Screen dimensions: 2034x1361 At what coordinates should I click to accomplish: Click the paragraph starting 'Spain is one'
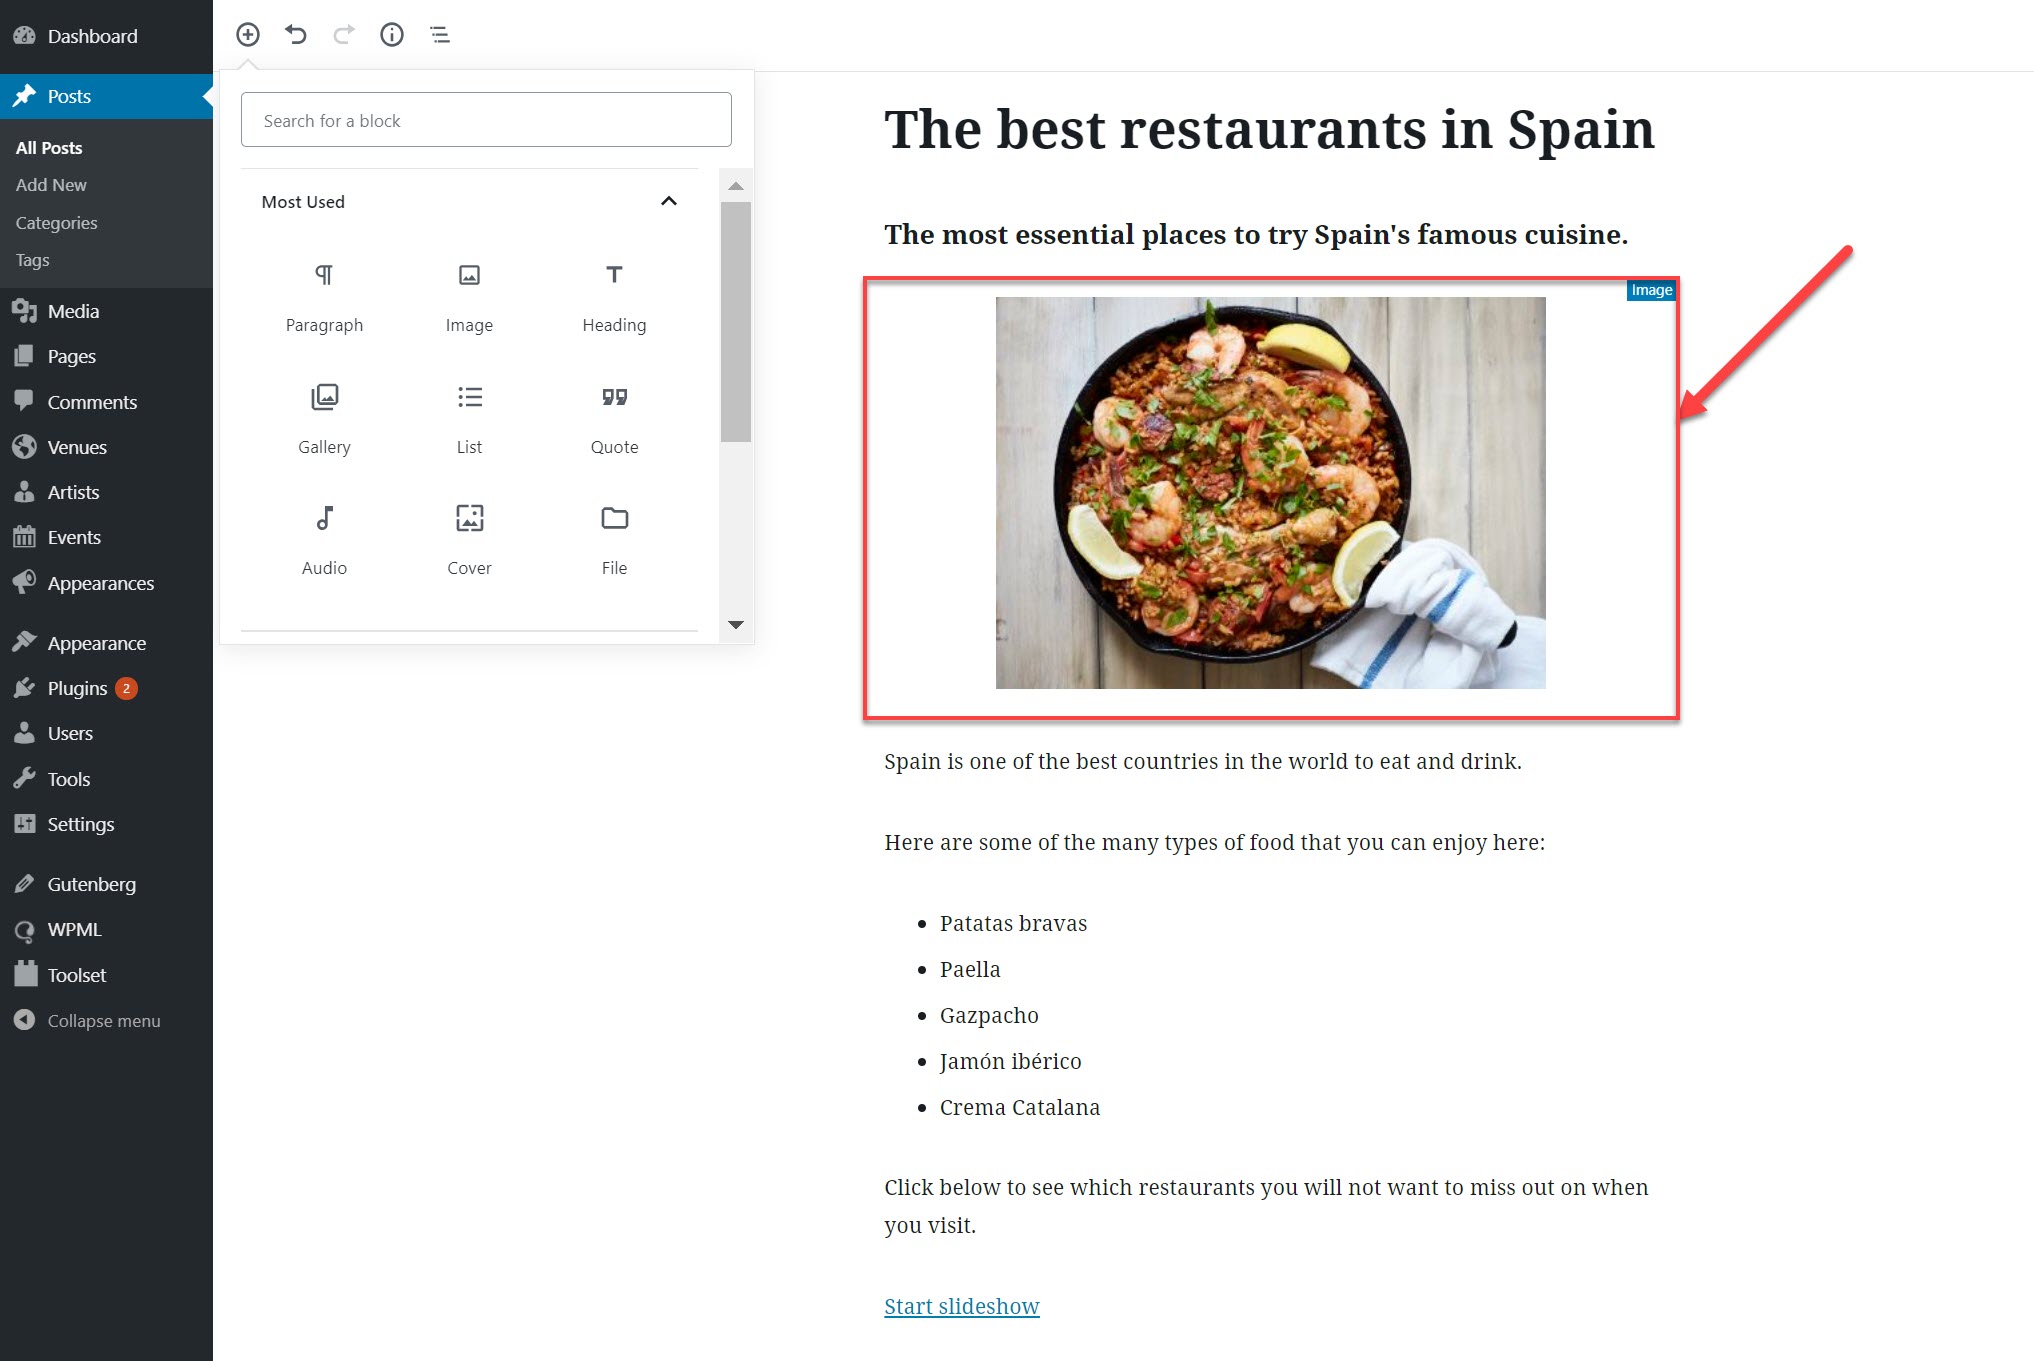(x=1203, y=761)
